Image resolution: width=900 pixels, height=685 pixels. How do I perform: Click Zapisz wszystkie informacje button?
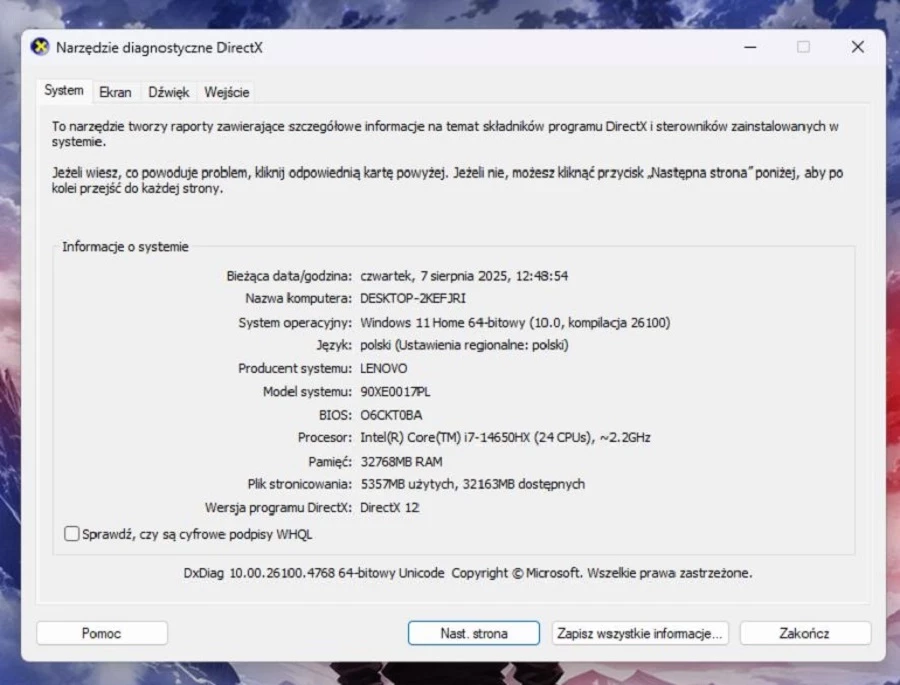point(640,633)
